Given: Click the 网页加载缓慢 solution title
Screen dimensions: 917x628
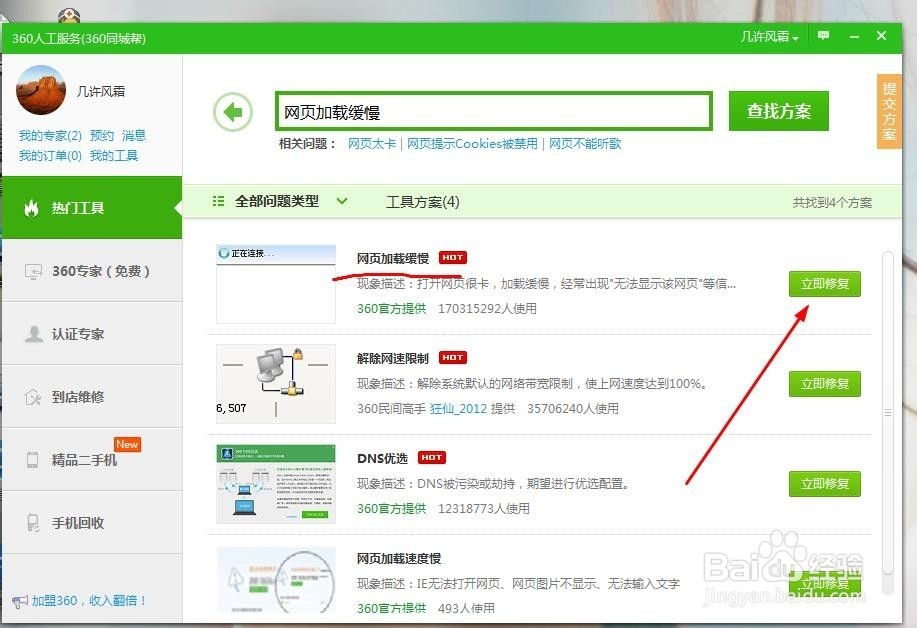Looking at the screenshot, I should [x=393, y=258].
